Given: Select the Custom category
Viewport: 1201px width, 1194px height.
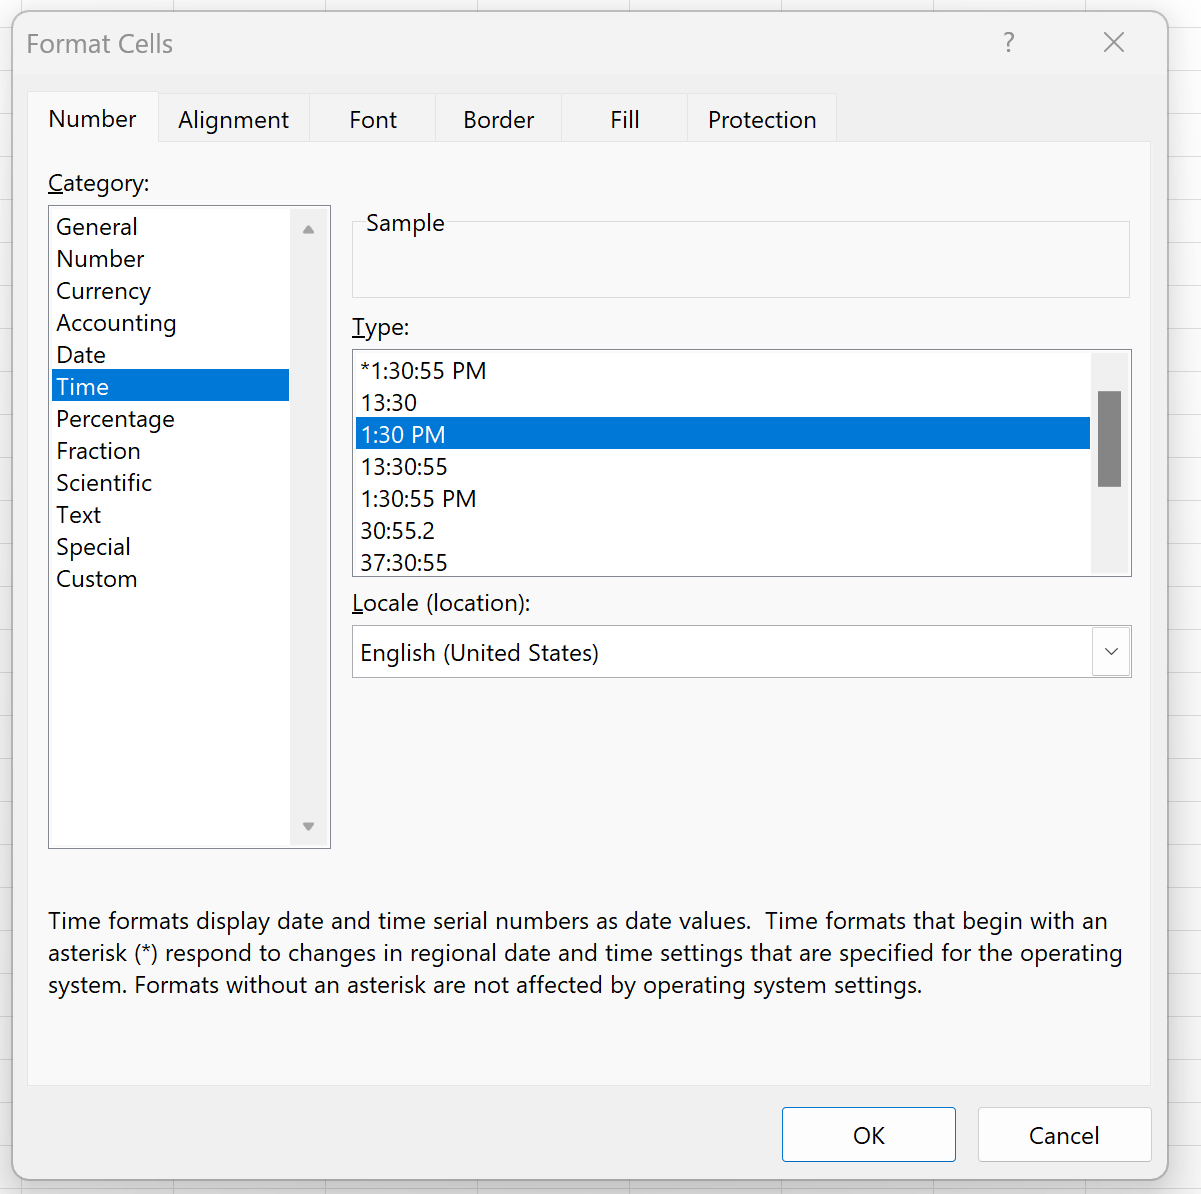Looking at the screenshot, I should [x=96, y=578].
